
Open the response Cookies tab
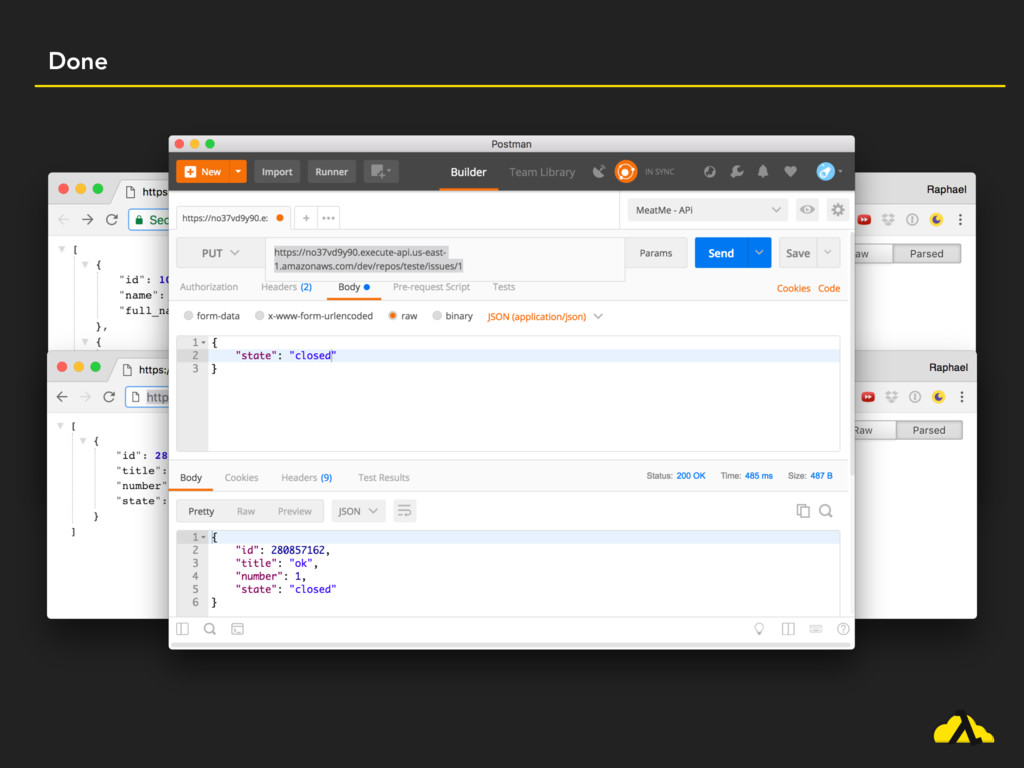[x=241, y=477]
